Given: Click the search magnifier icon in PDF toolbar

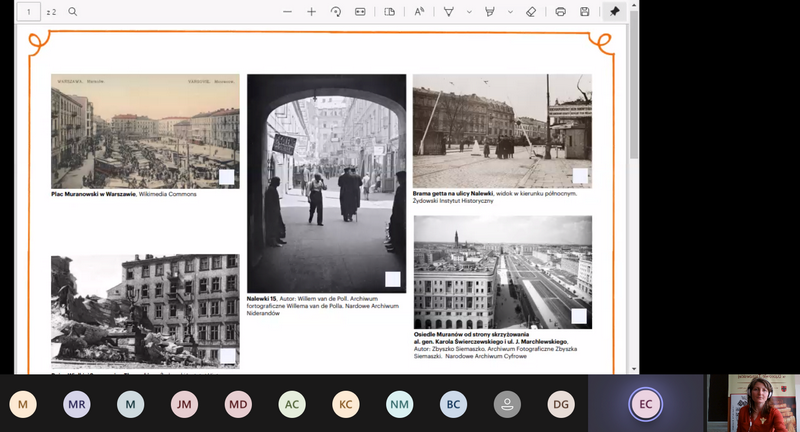Looking at the screenshot, I should pyautogui.click(x=73, y=12).
